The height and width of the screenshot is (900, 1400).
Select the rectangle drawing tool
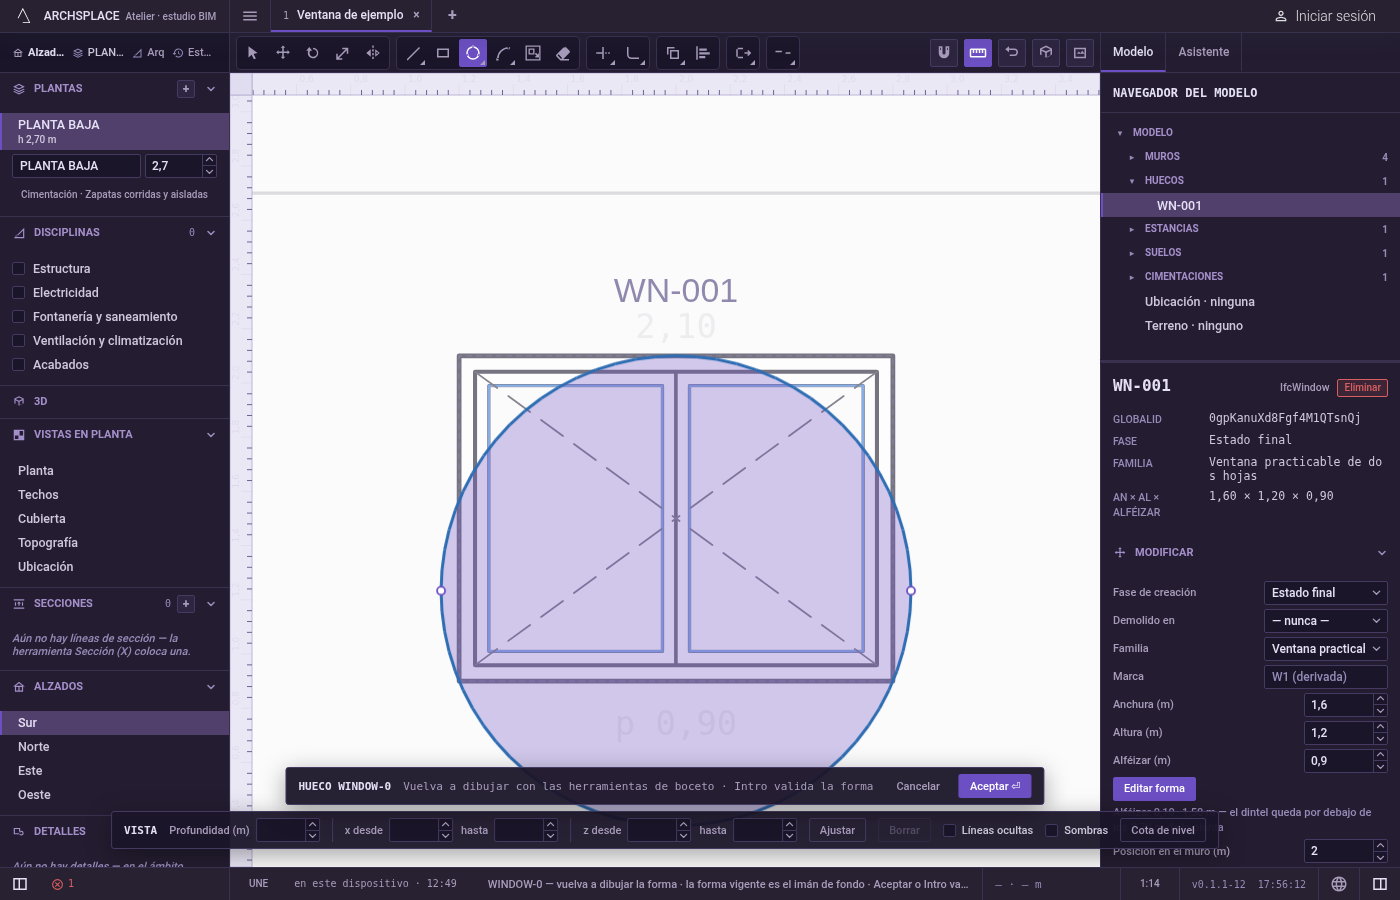443,53
